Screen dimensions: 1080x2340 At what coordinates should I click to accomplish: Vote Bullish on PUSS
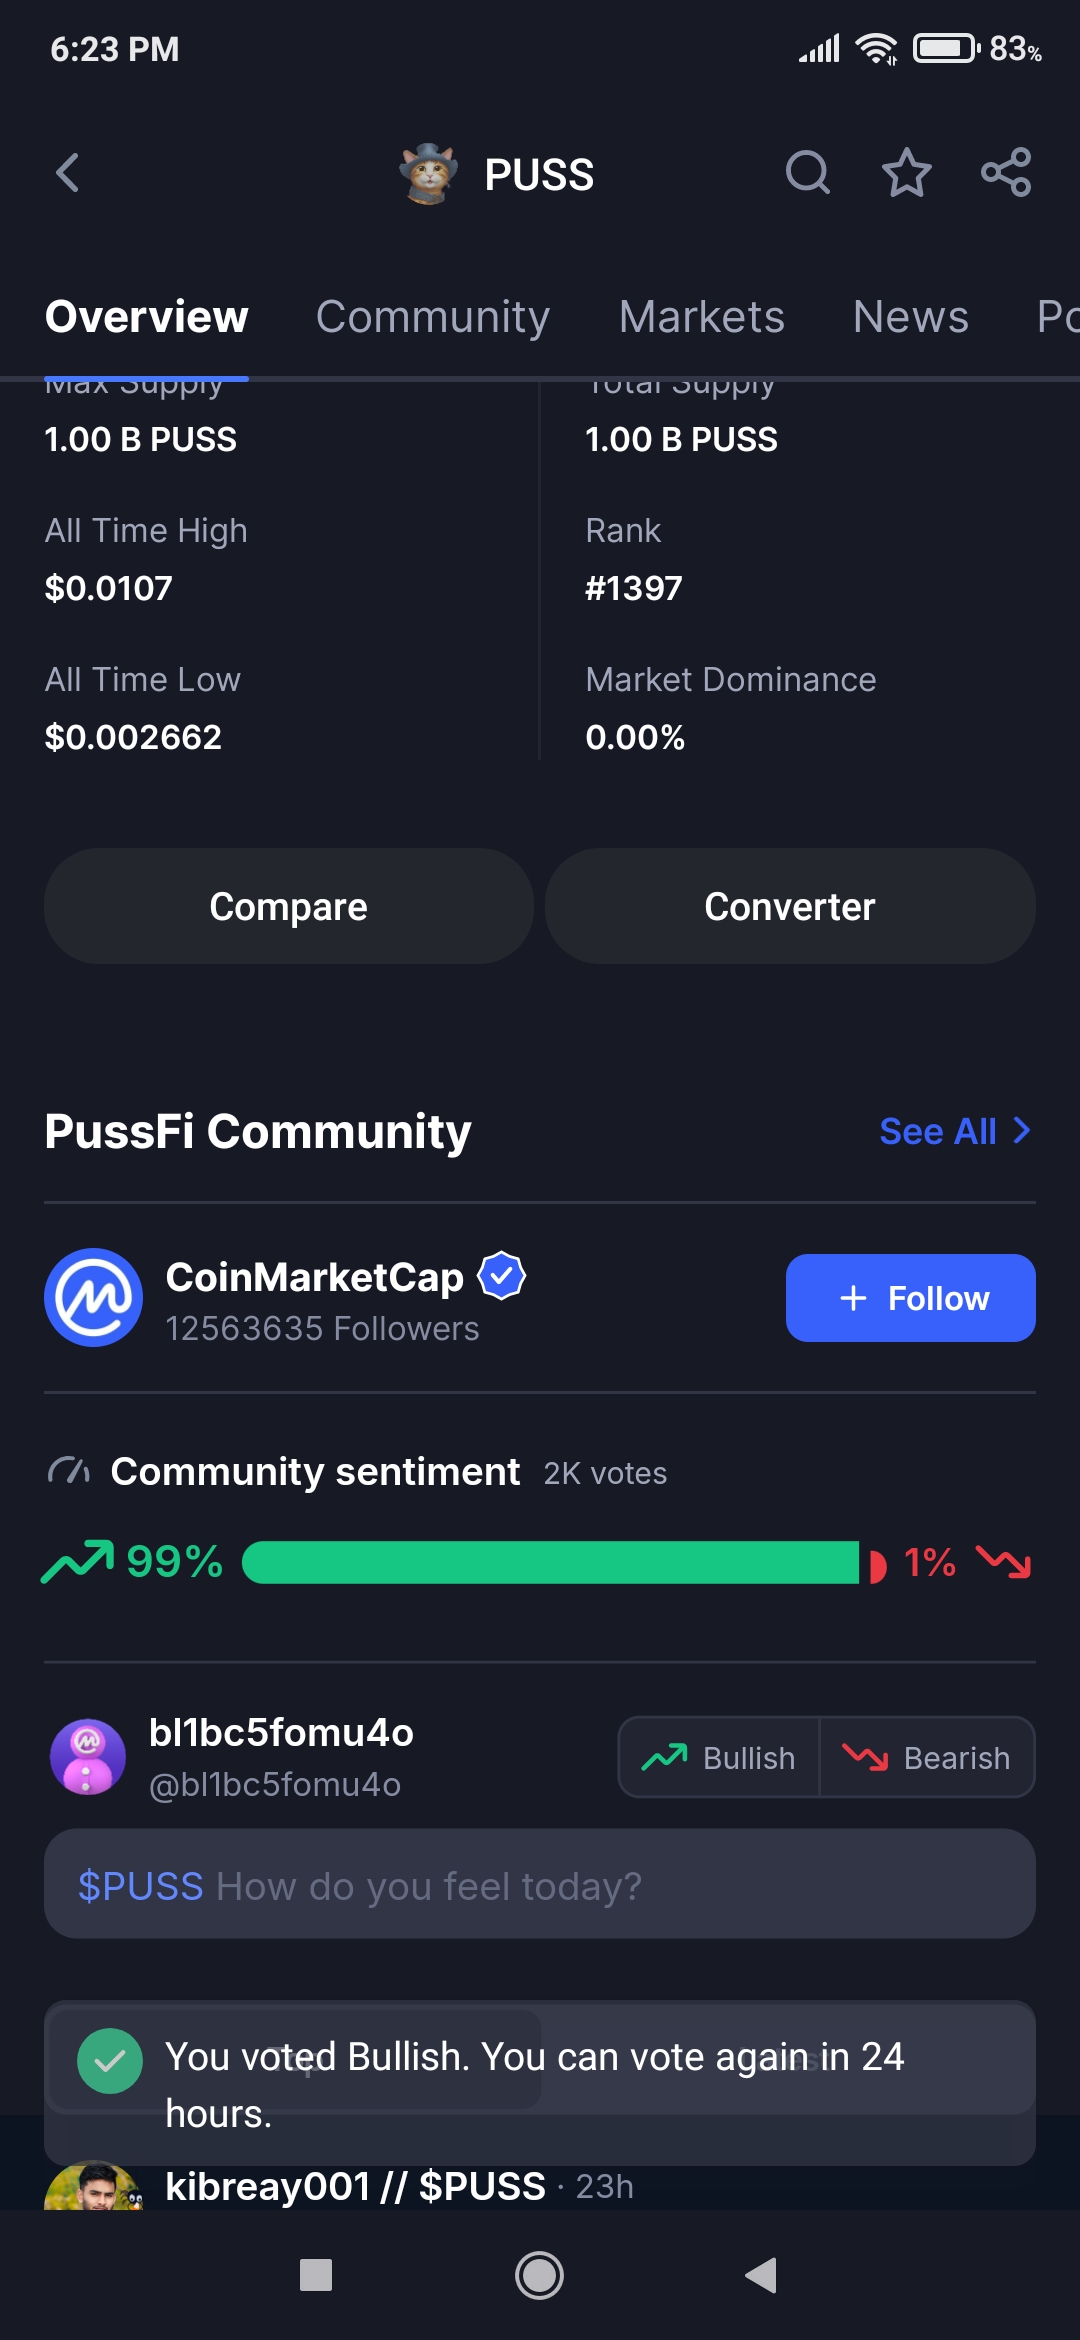click(720, 1757)
